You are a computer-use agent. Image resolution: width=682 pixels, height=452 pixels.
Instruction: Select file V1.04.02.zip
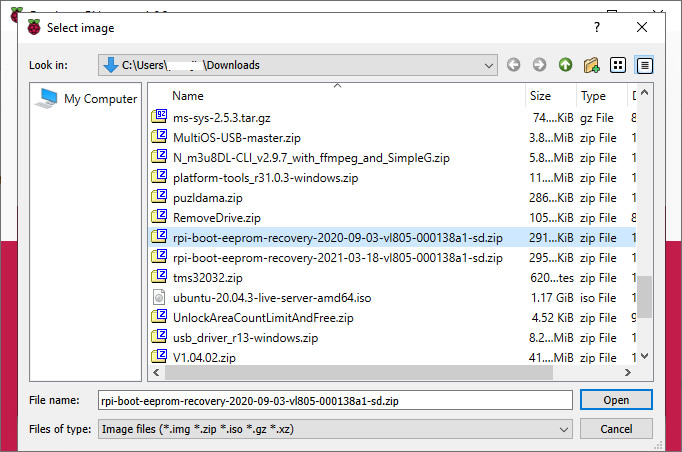click(204, 358)
